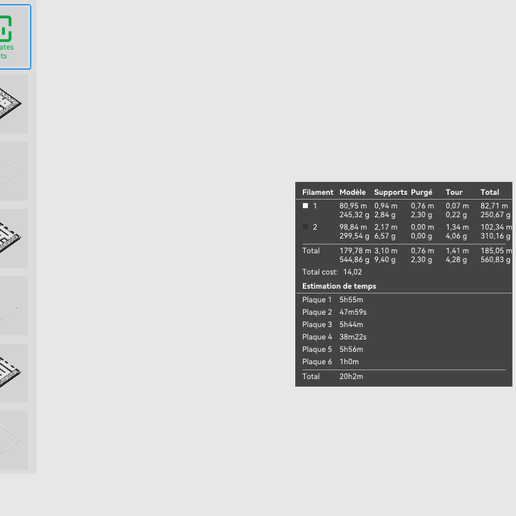The image size is (516, 516).
Task: Select the fourth plate thumbnail in sidebar
Action: 13,306
